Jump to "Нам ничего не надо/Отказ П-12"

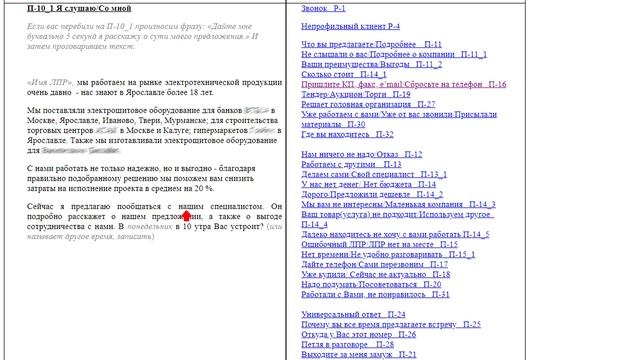pos(362,154)
